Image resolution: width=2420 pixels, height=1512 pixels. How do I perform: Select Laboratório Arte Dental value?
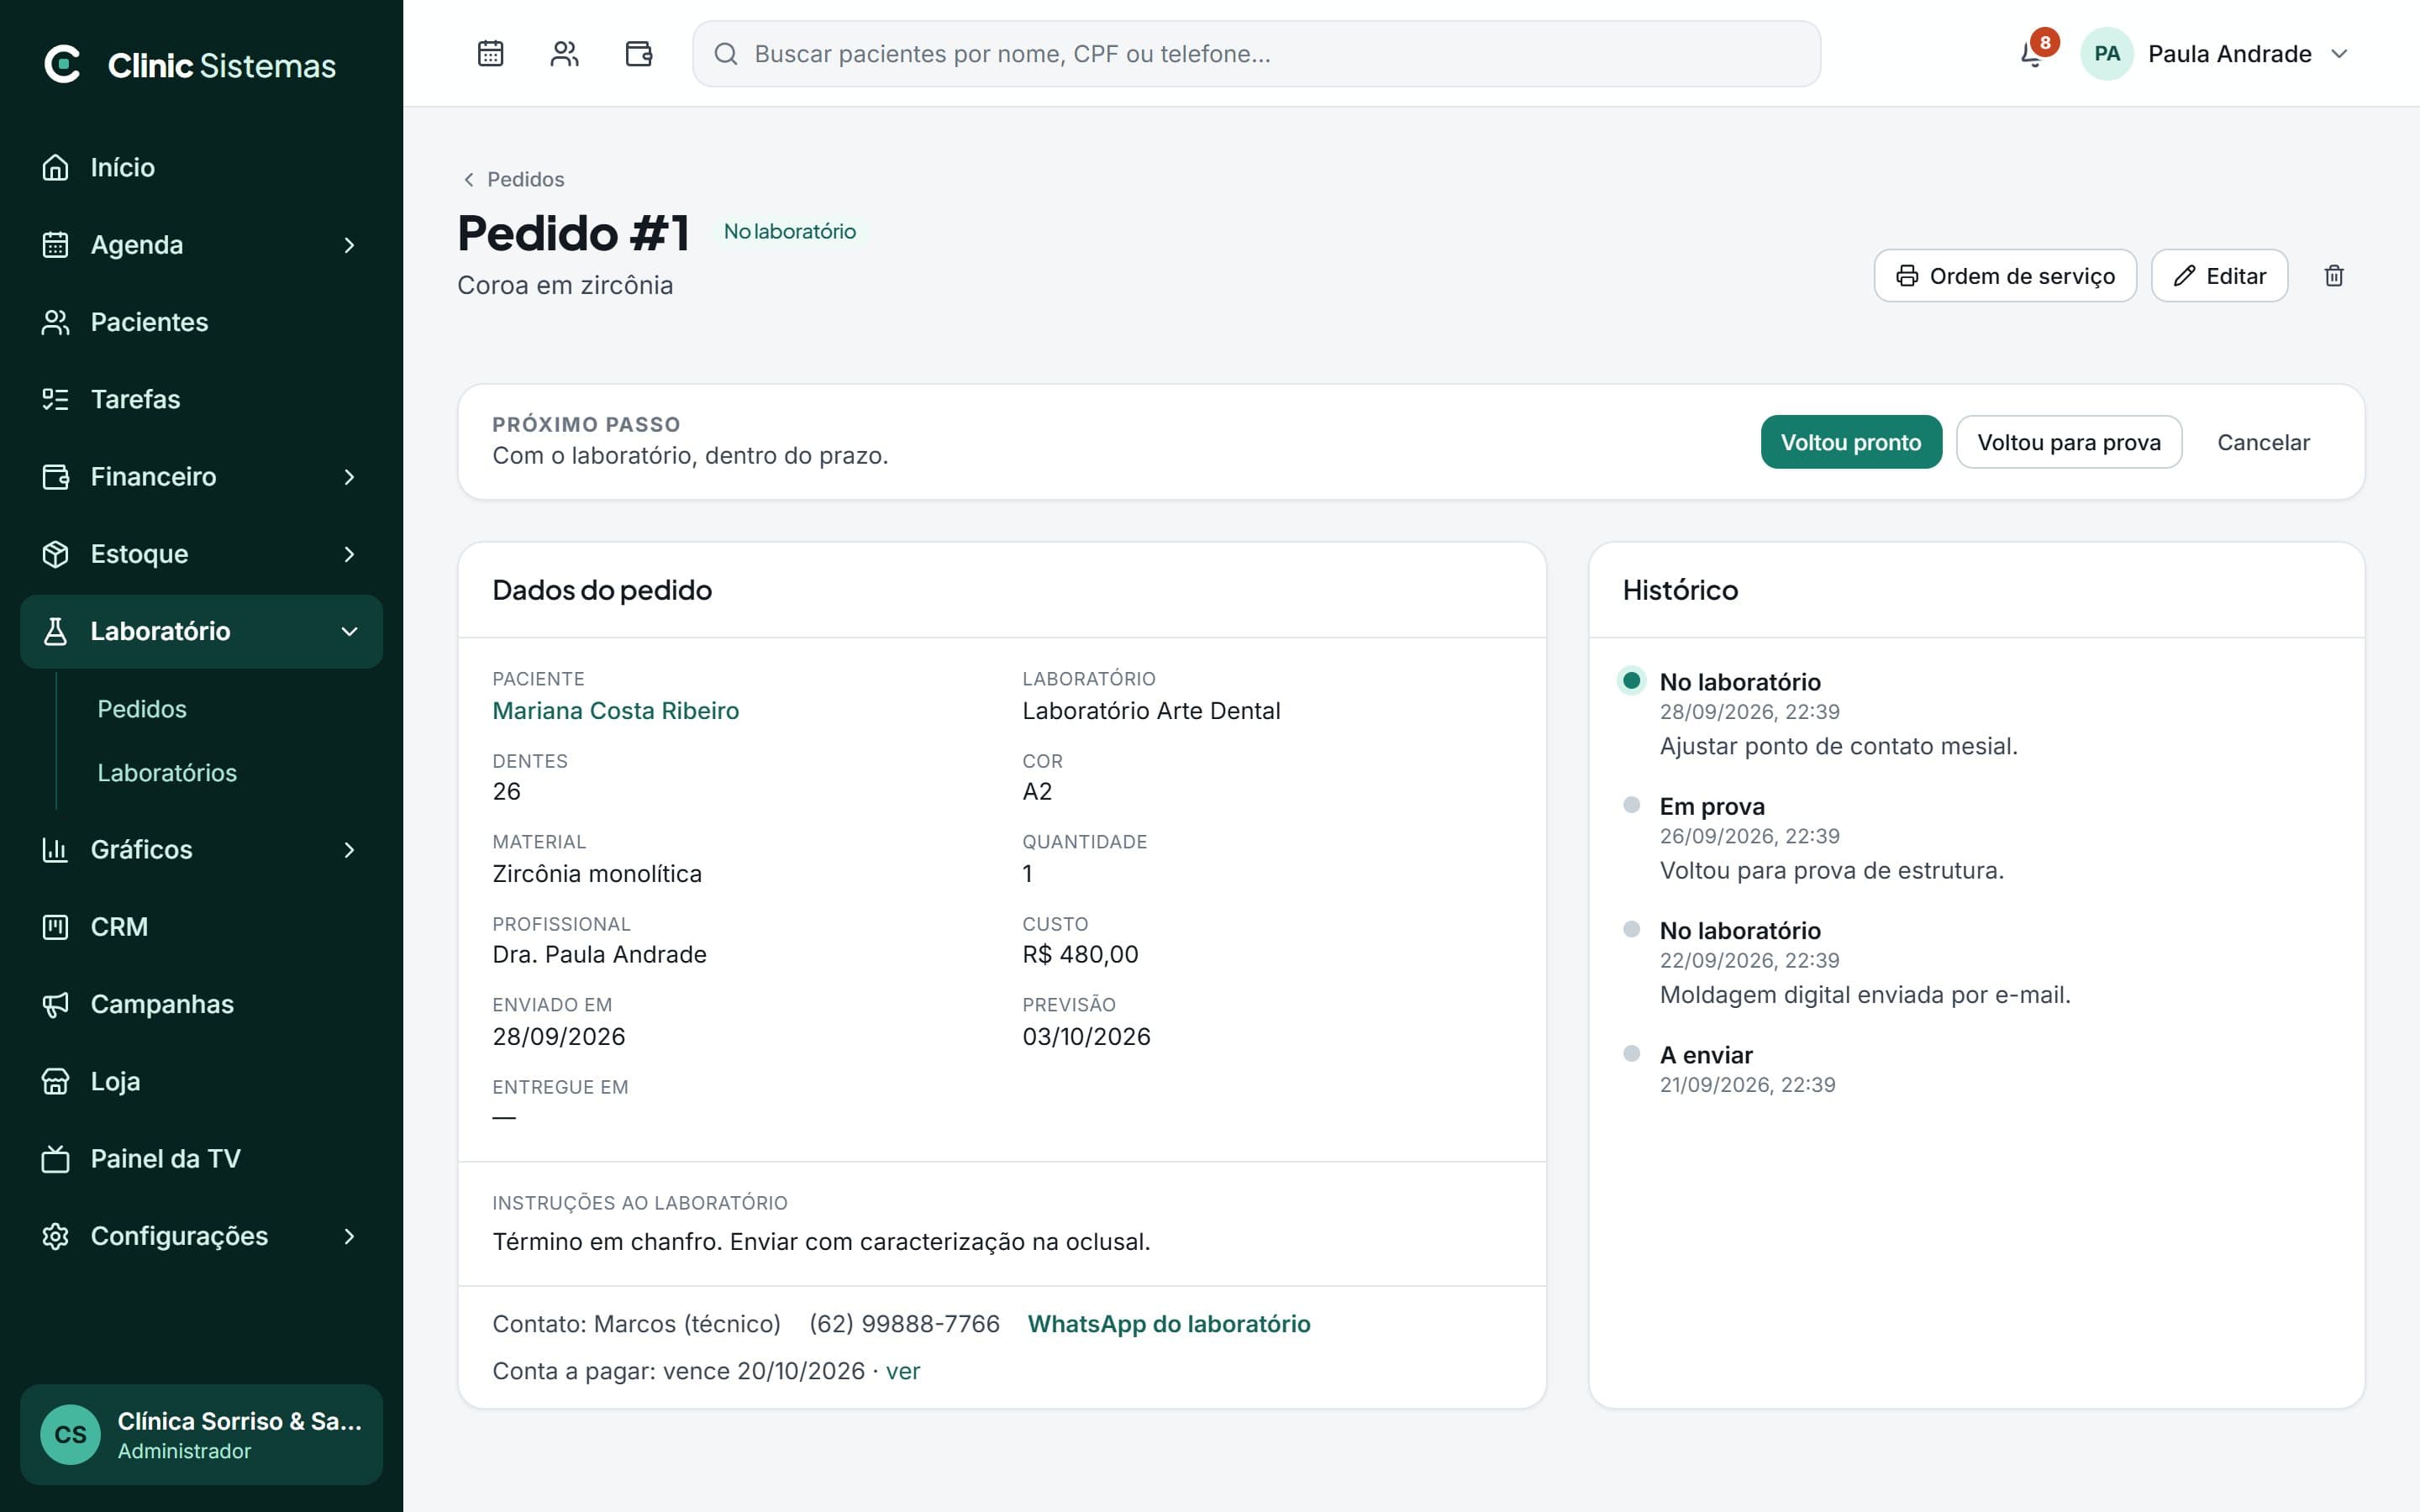click(x=1151, y=711)
